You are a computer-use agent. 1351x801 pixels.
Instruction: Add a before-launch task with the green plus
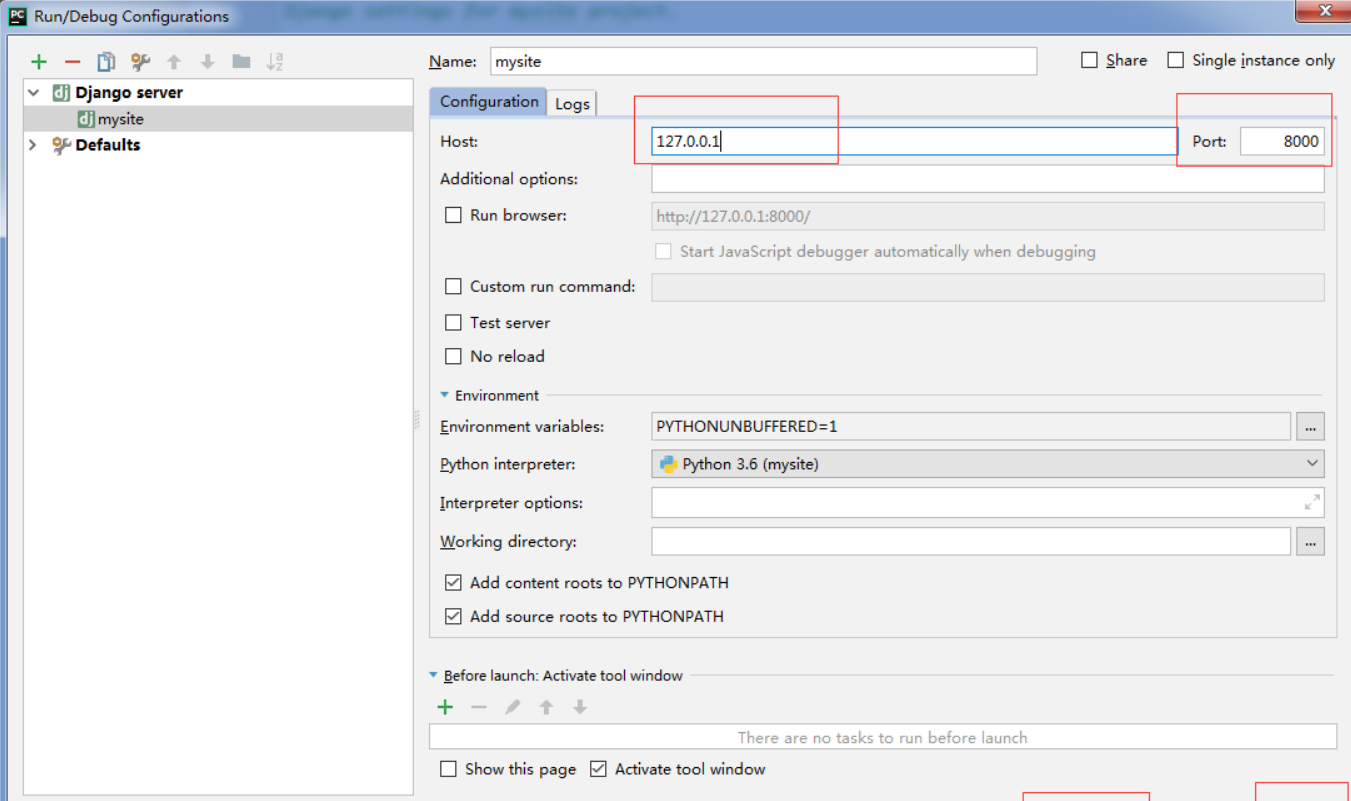445,707
